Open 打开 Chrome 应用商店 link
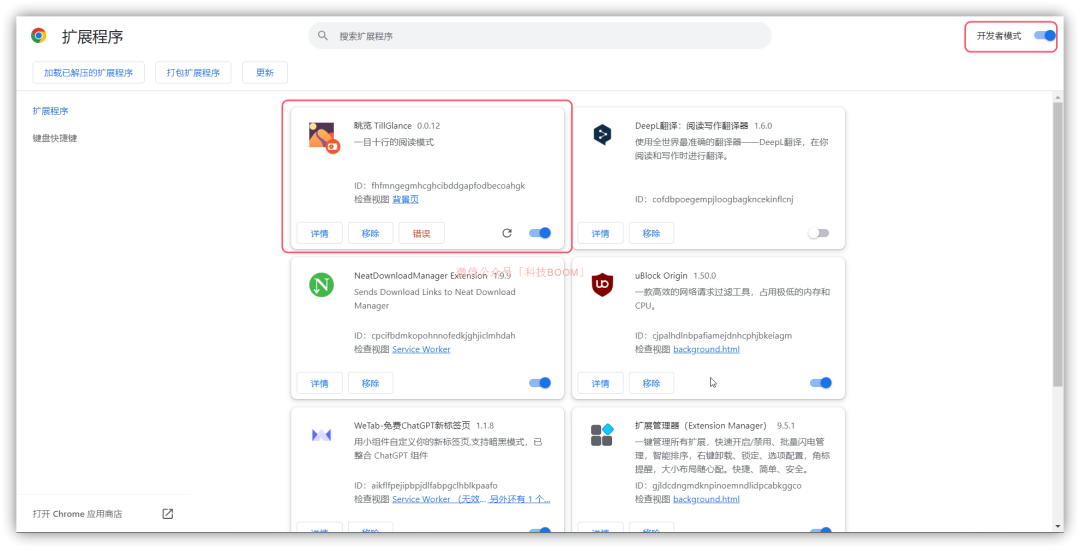Screen dimensions: 1080x549 click(77, 514)
